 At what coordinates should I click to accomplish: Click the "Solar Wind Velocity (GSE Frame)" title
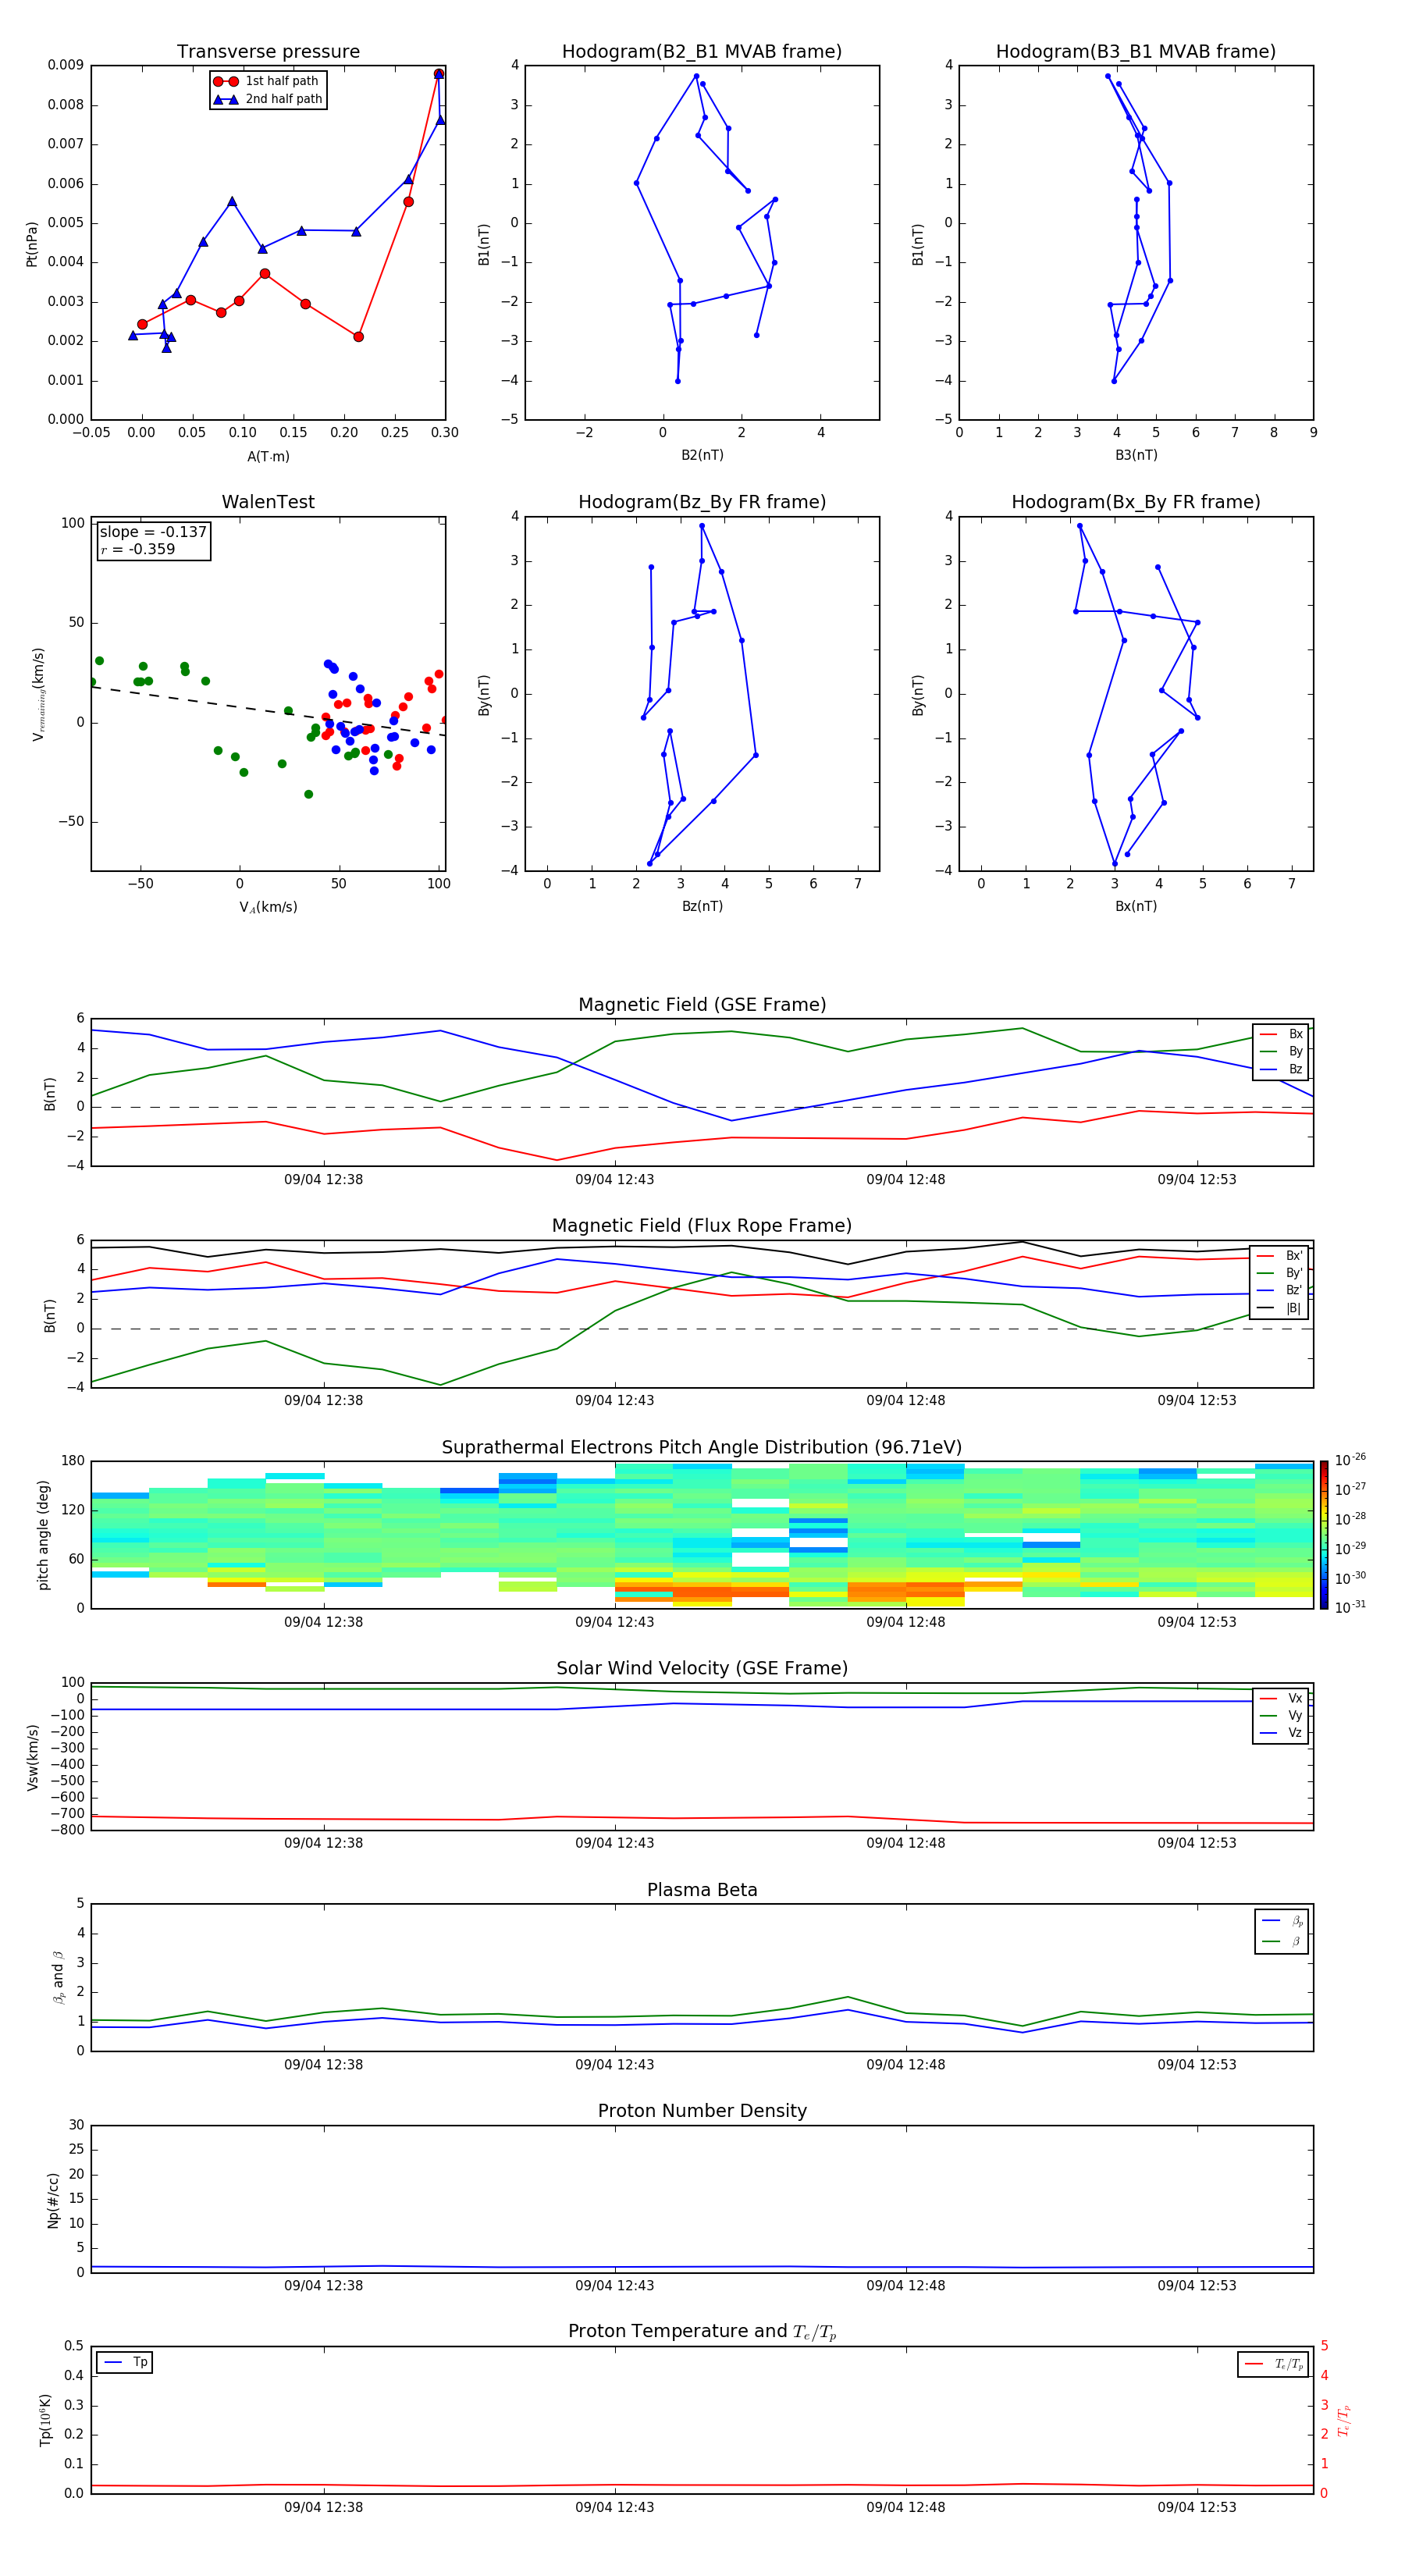pyautogui.click(x=702, y=1669)
